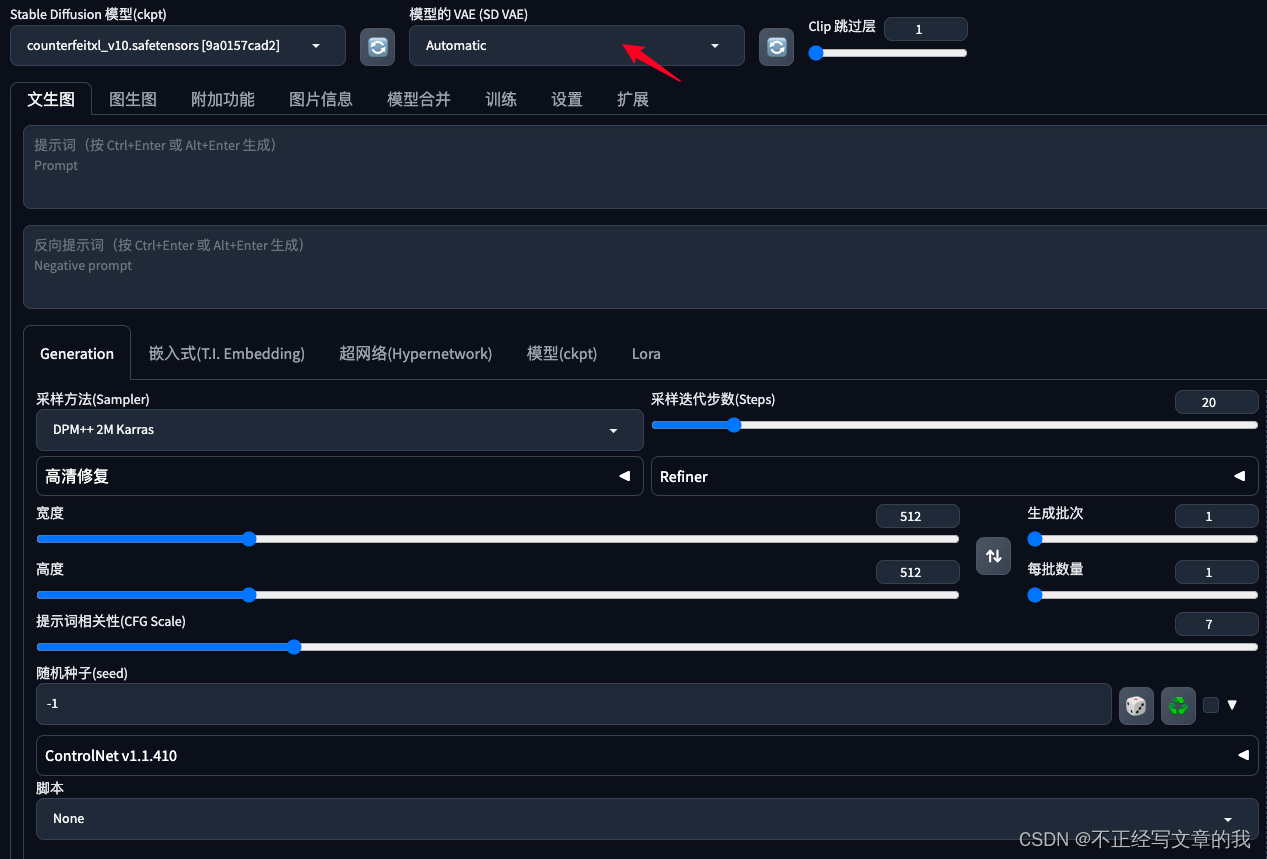Image resolution: width=1267 pixels, height=859 pixels.
Task: Go to the 训练 tab
Action: (501, 99)
